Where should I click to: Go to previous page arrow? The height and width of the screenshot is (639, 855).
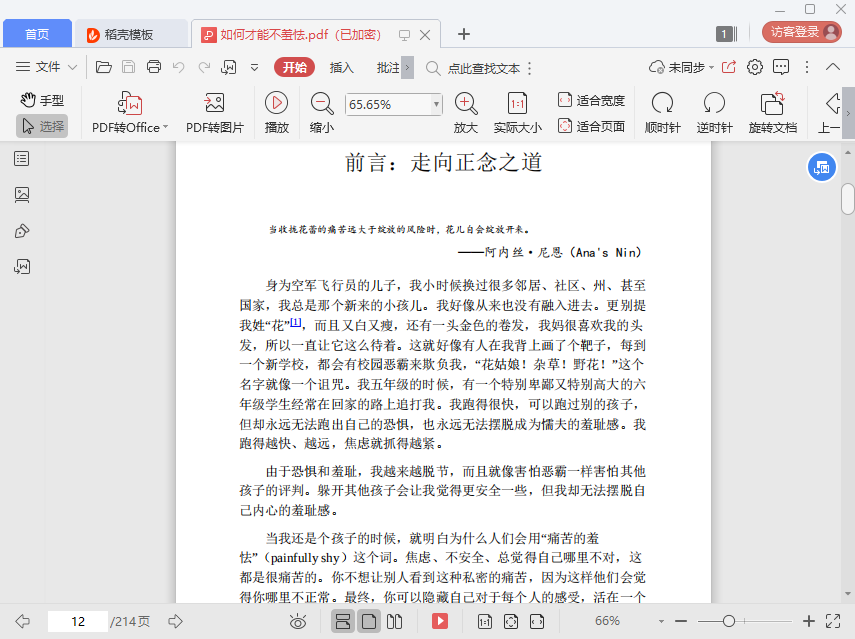22,621
